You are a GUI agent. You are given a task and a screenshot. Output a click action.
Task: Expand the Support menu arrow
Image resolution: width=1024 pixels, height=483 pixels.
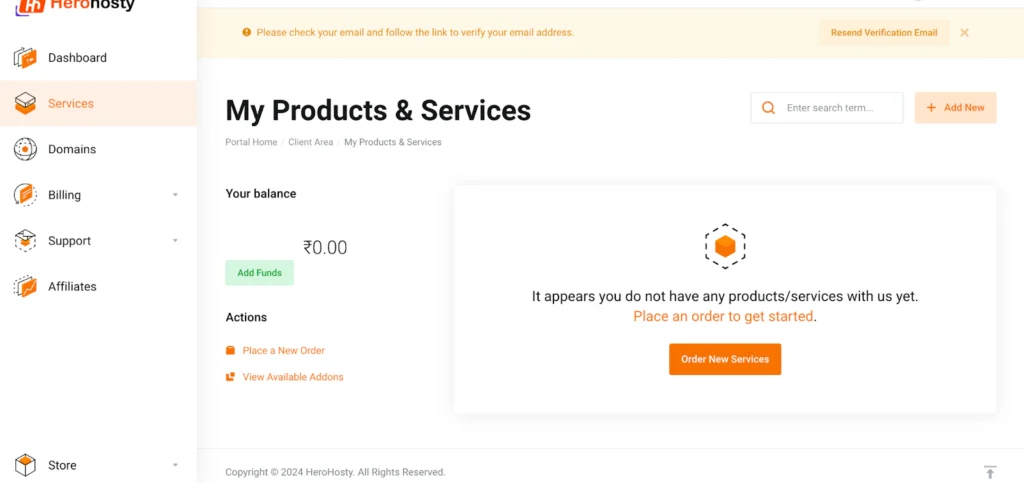coord(175,241)
